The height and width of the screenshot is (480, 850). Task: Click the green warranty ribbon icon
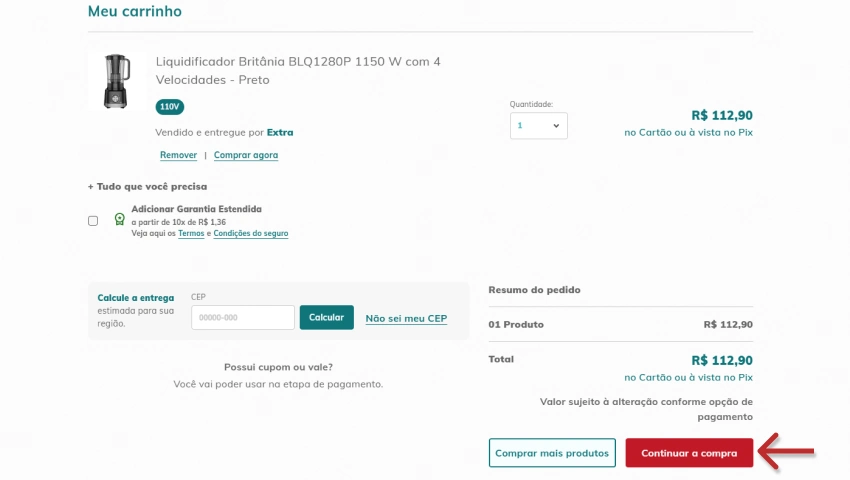(x=119, y=219)
